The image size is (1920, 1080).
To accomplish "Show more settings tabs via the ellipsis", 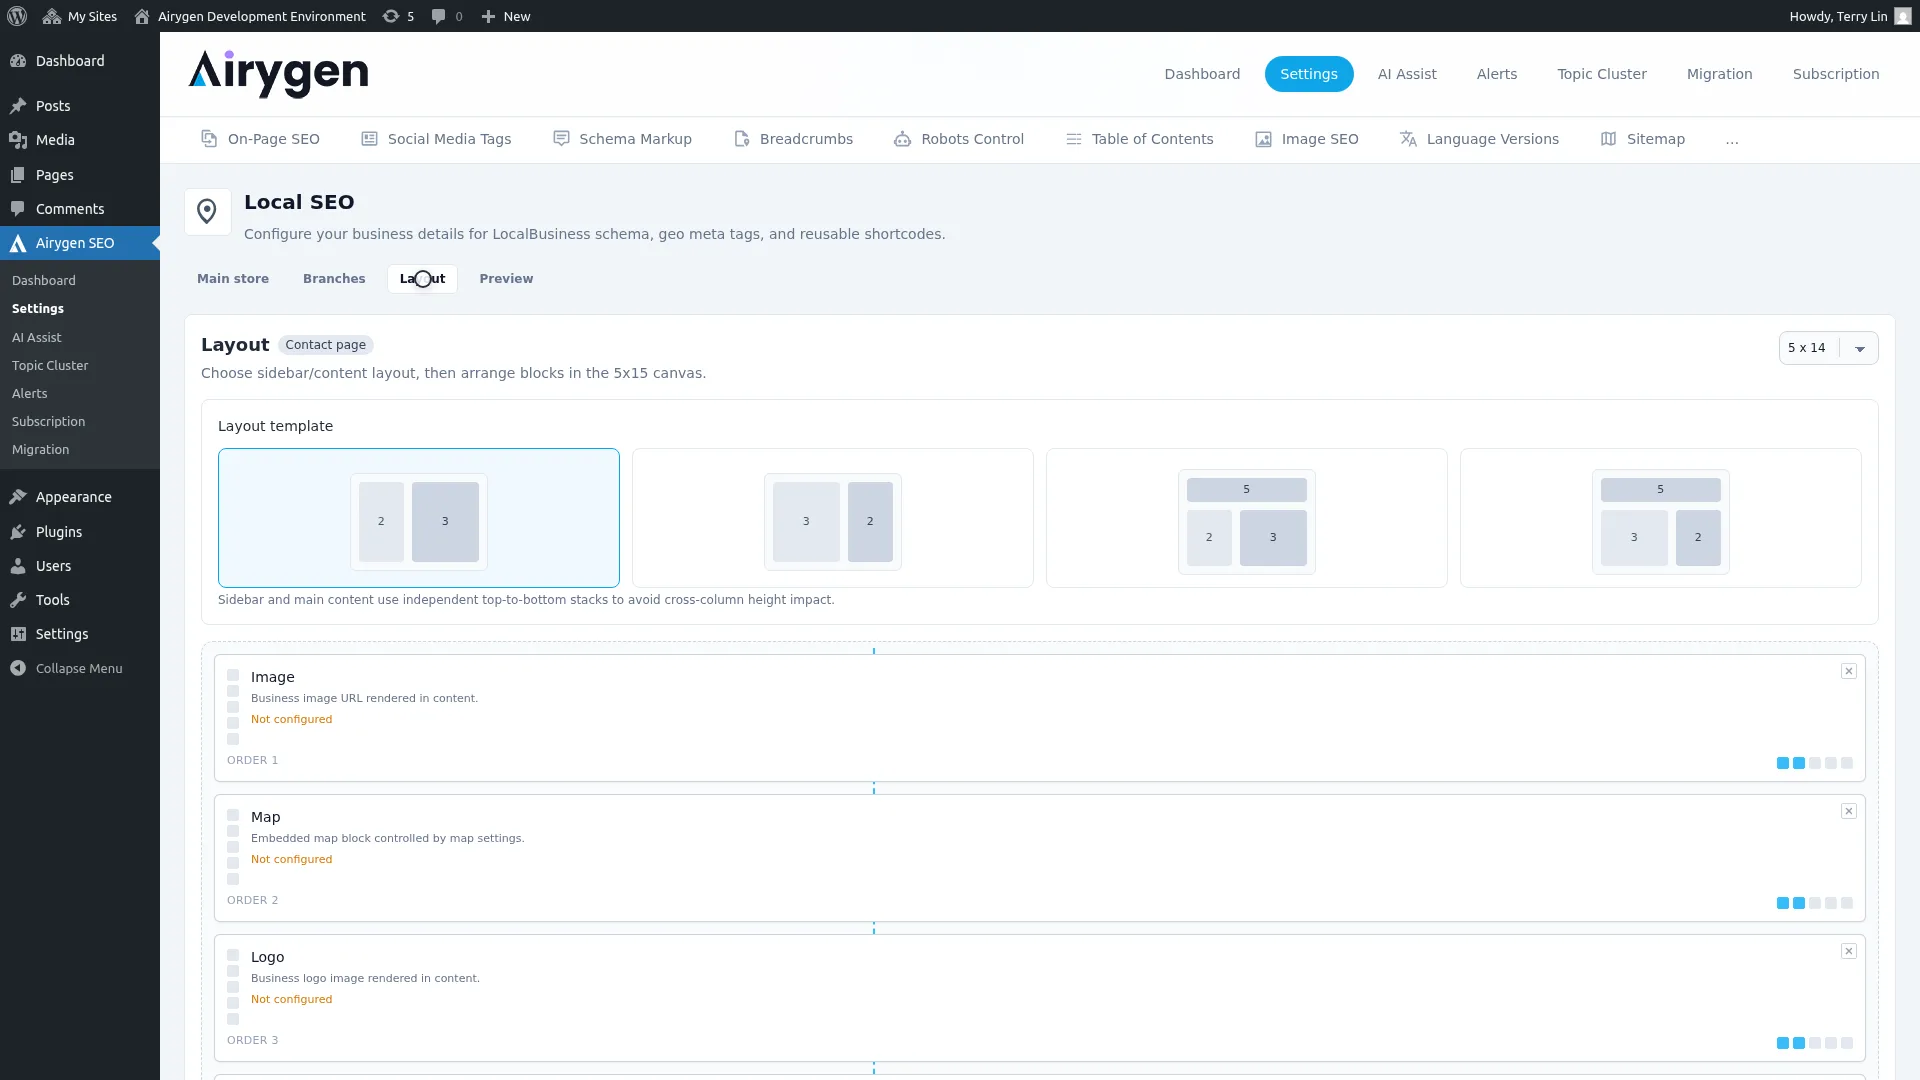I will pos(1732,139).
